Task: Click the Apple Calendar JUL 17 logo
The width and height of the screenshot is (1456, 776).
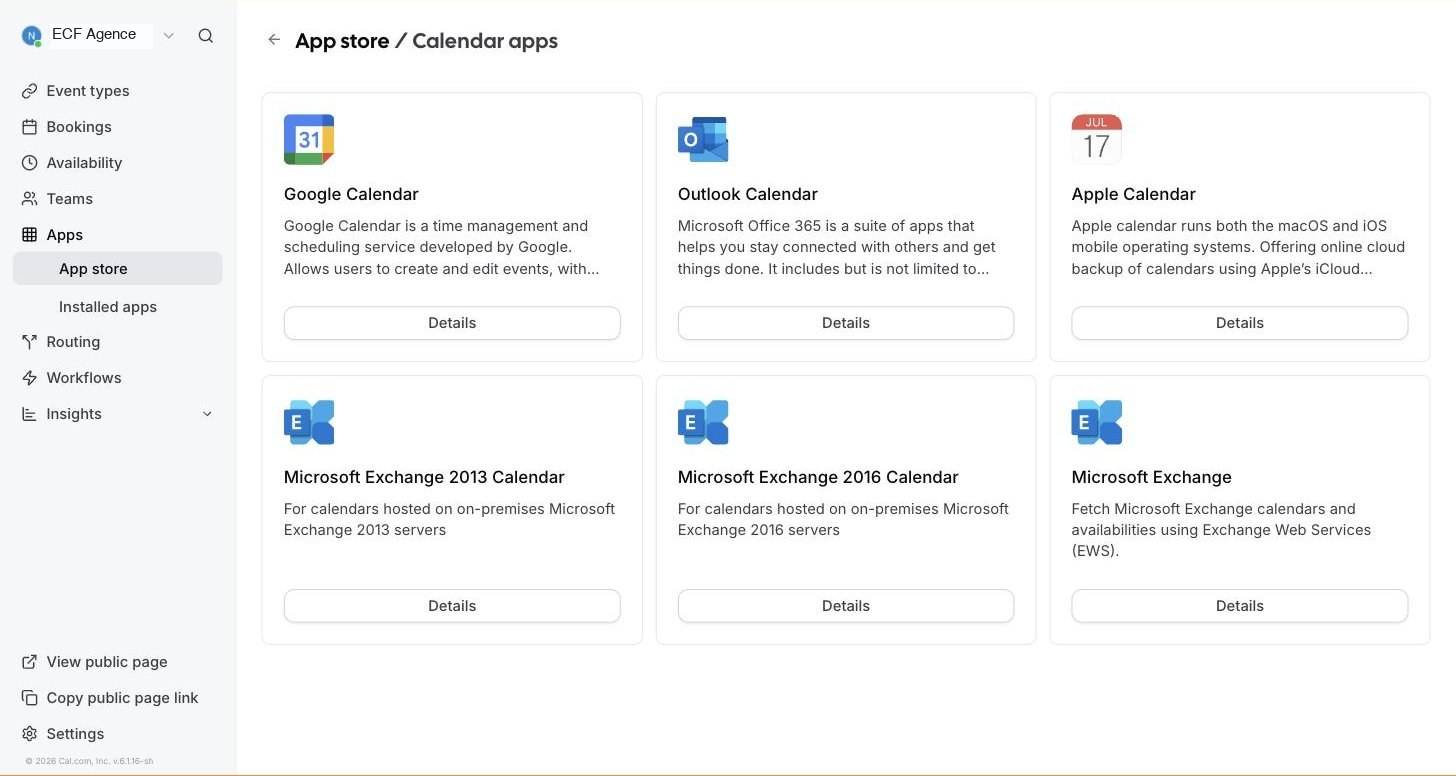Action: [x=1096, y=139]
